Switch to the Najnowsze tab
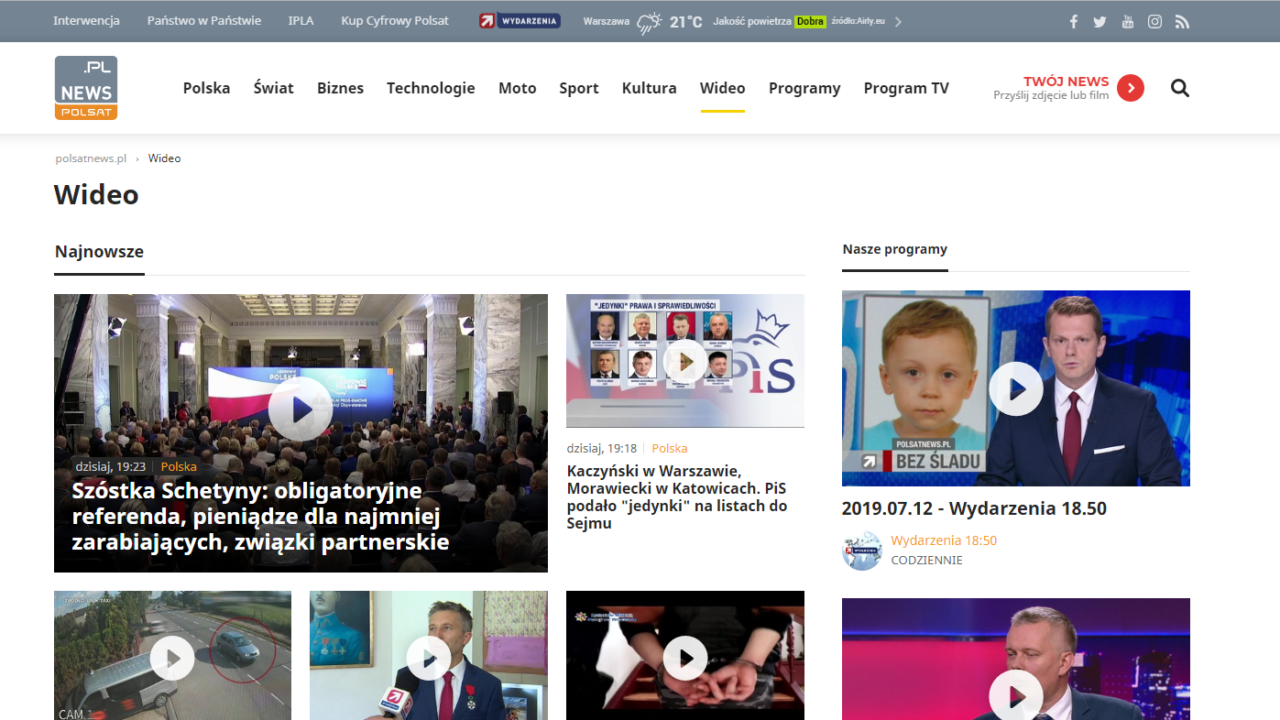The image size is (1280, 720). tap(99, 252)
